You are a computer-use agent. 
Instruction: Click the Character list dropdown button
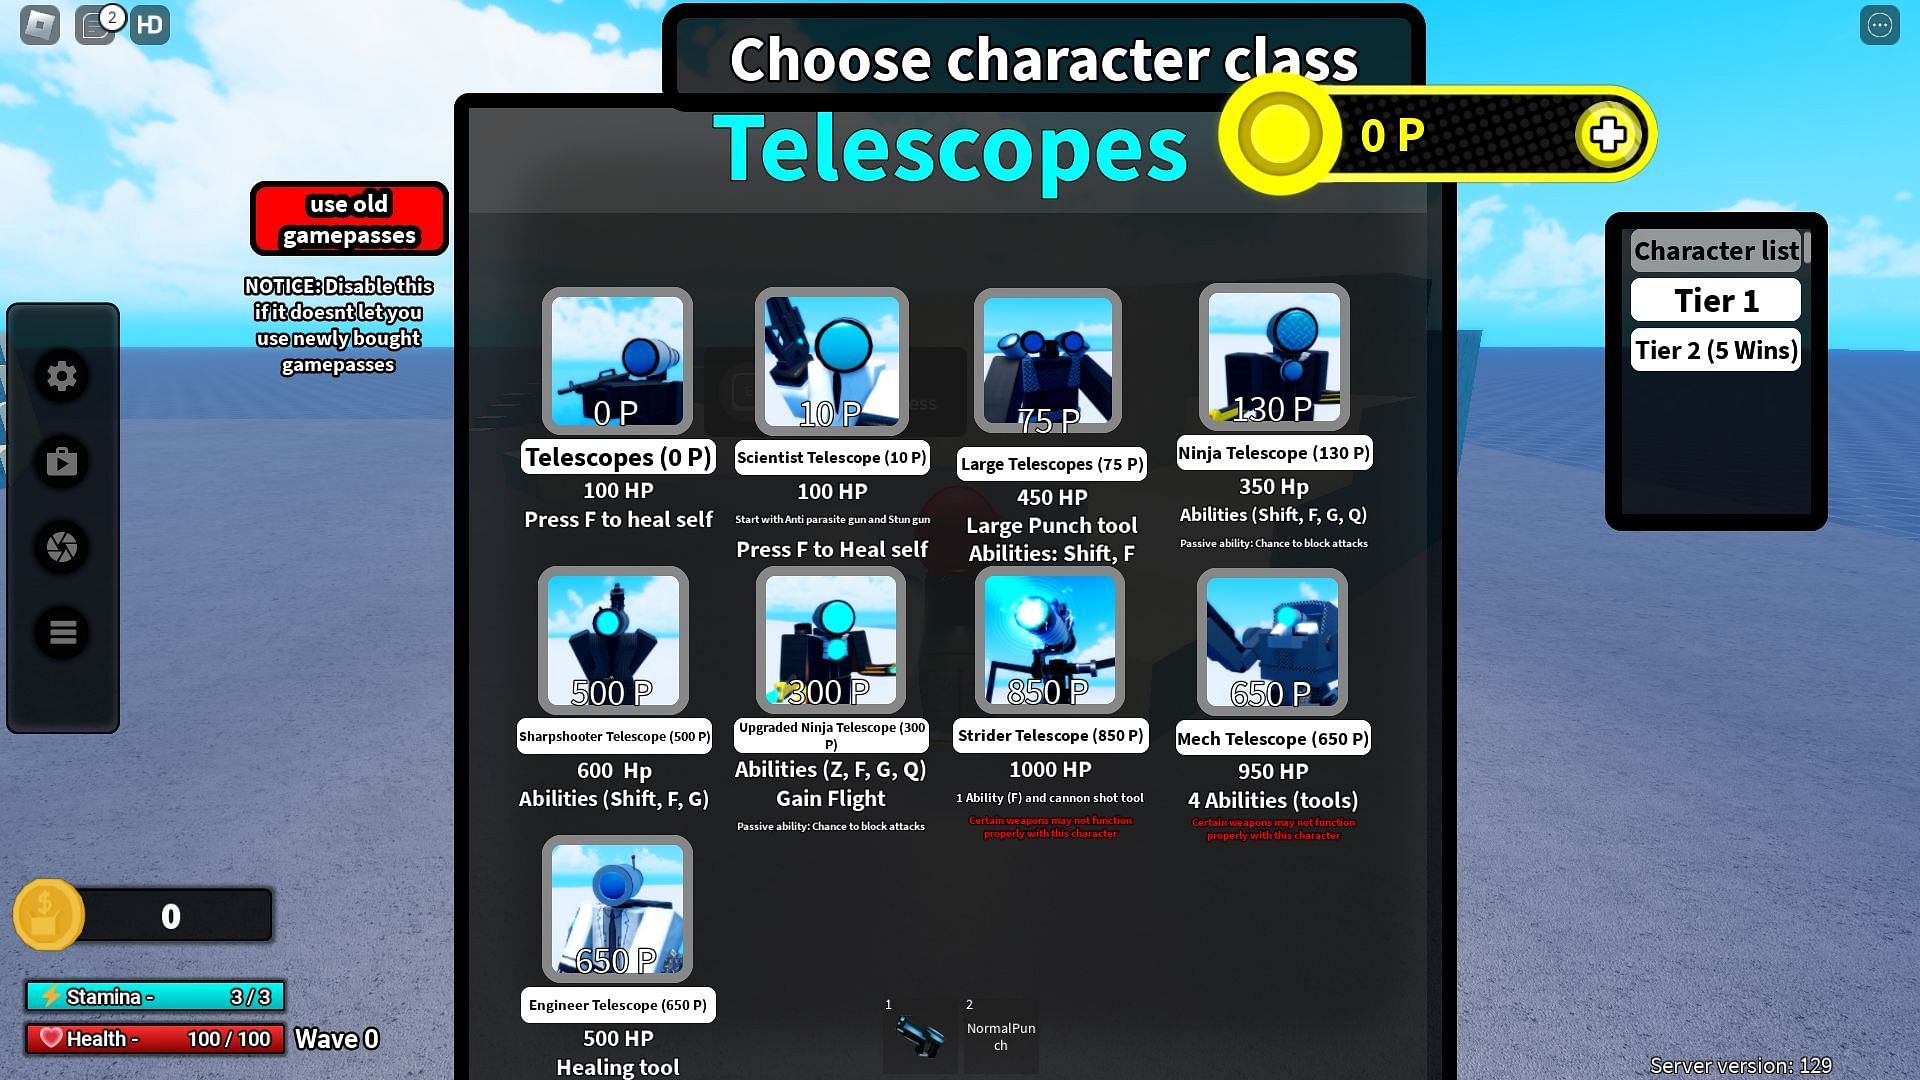(x=1713, y=251)
